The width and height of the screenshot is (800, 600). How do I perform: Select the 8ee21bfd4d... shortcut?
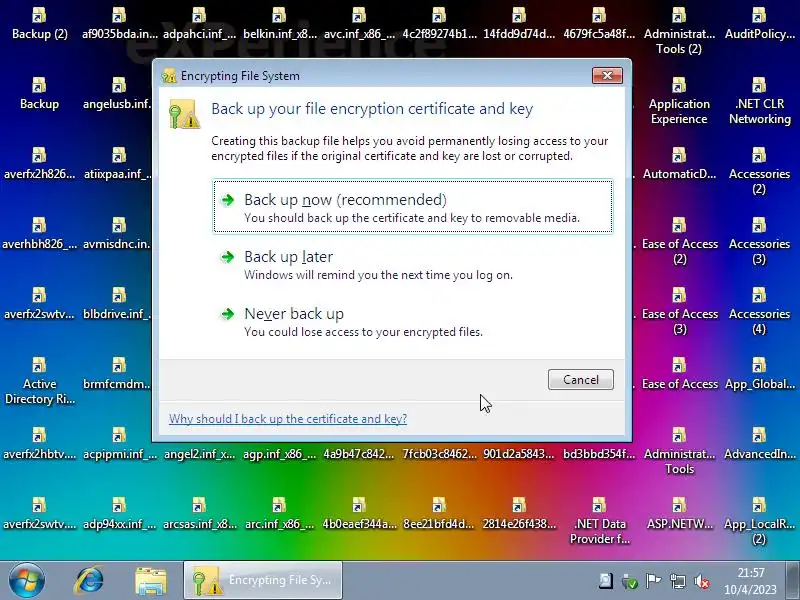pyautogui.click(x=439, y=513)
